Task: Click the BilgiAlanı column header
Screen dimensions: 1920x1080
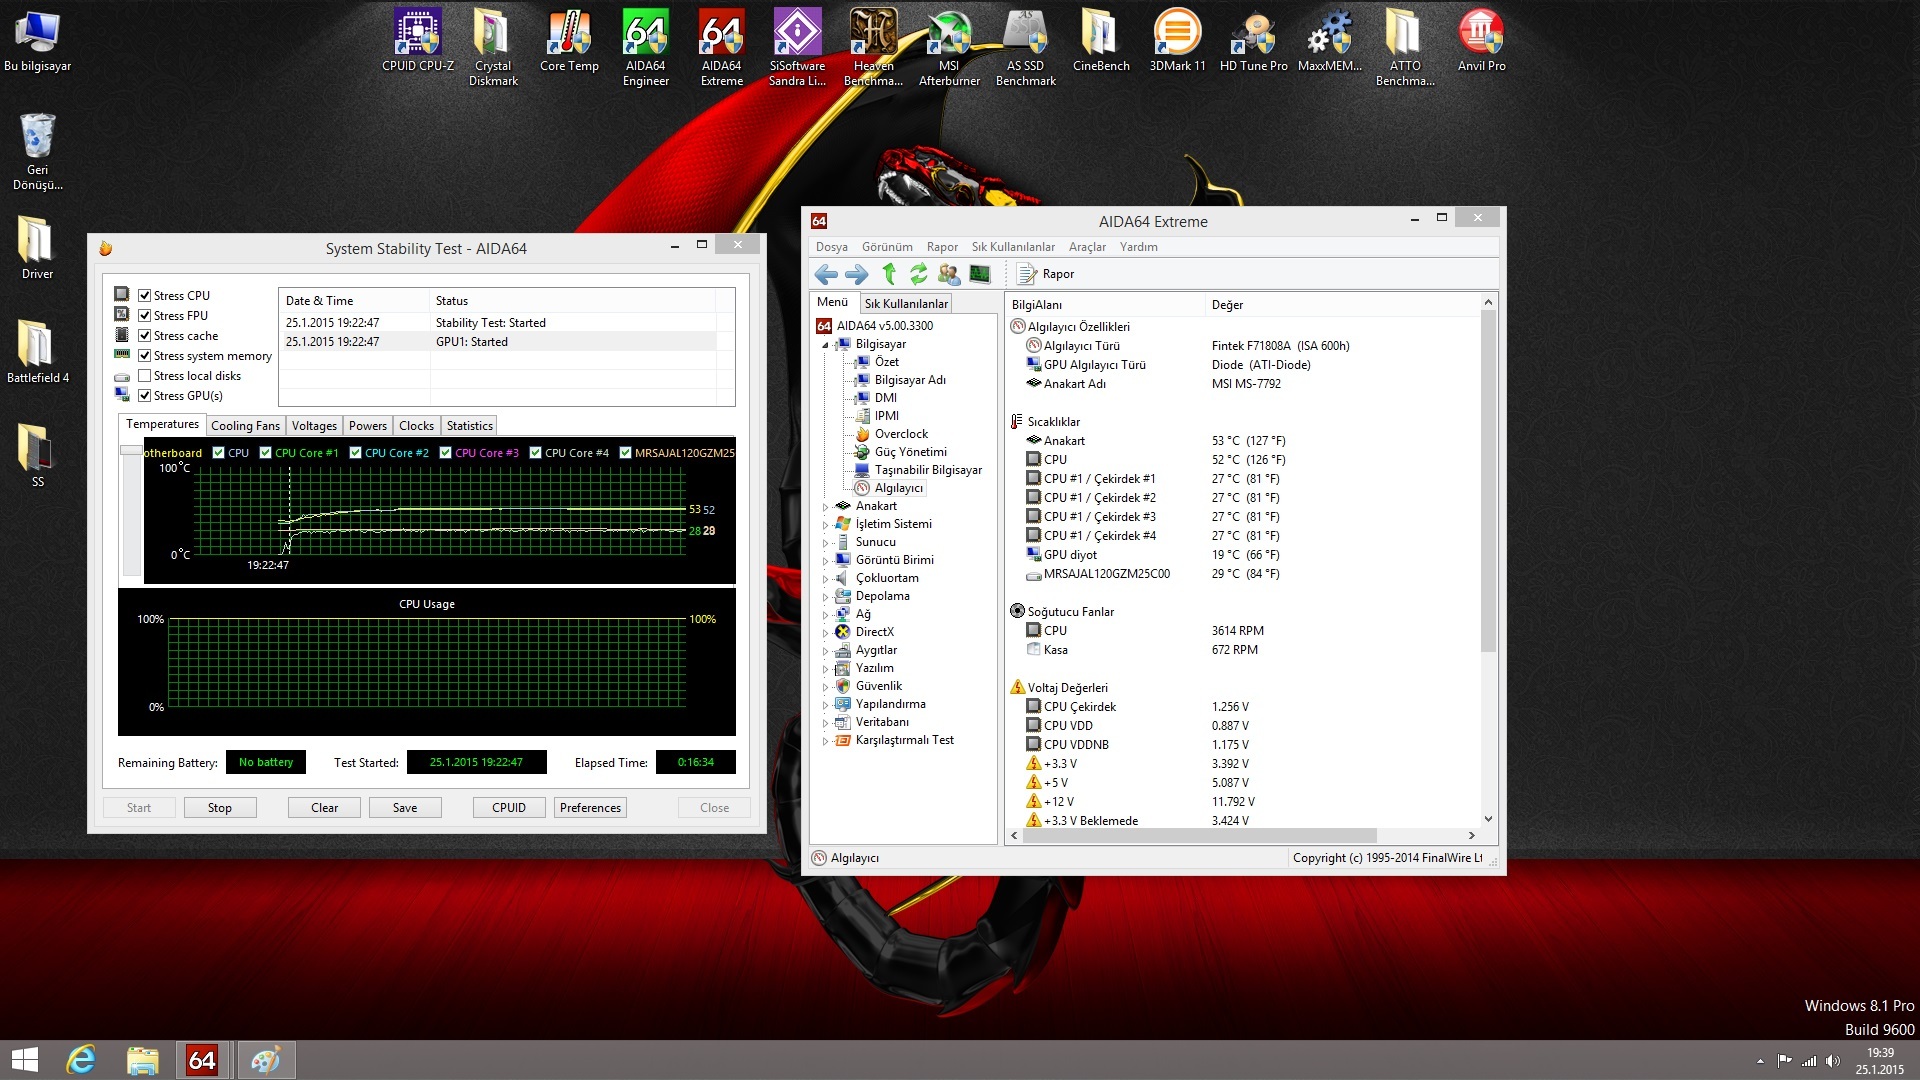Action: 1105,305
